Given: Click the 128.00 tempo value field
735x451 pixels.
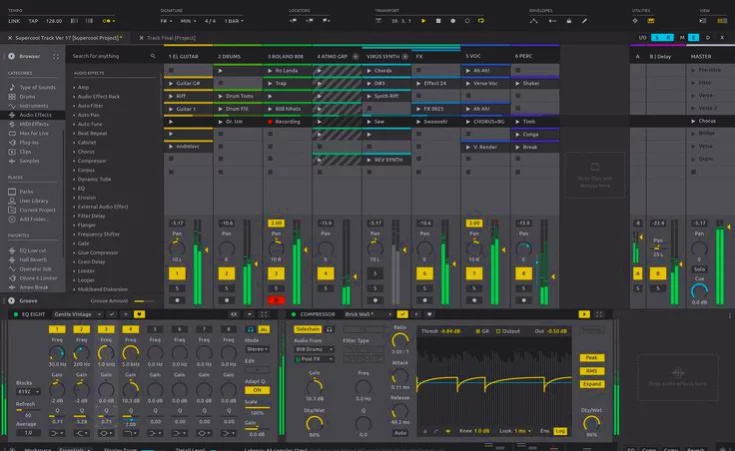Looking at the screenshot, I should [54, 21].
